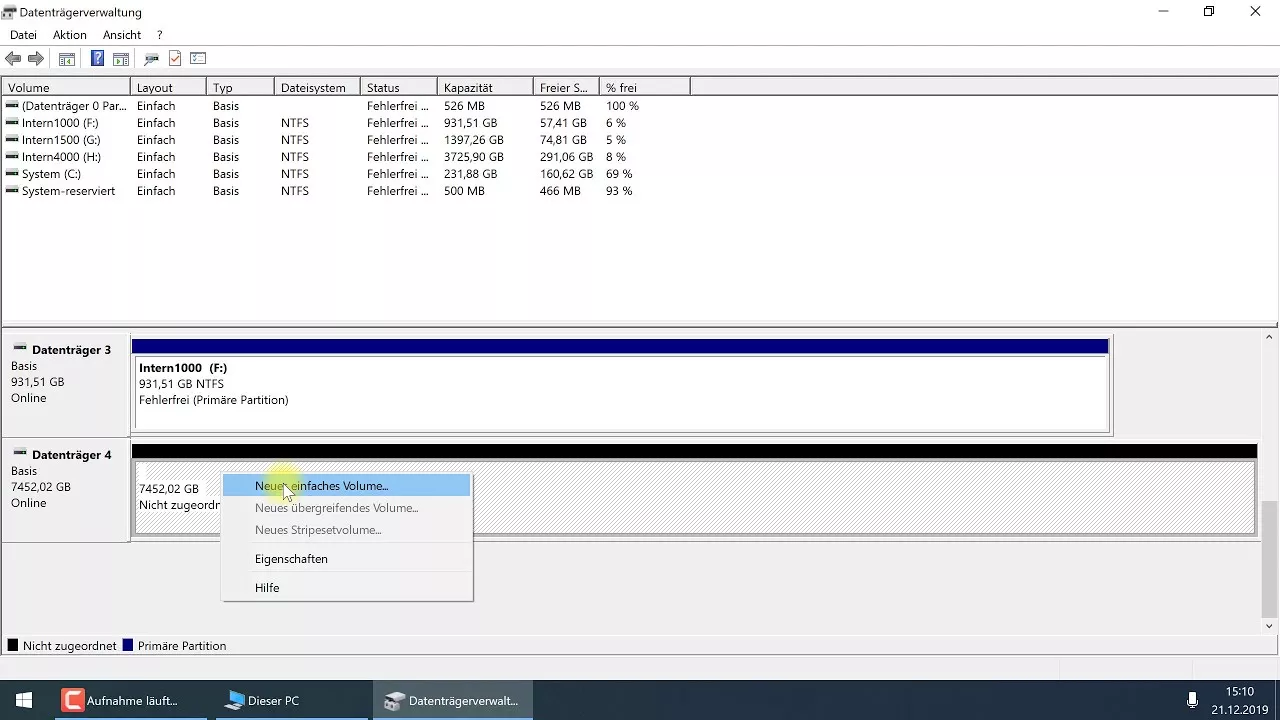This screenshot has width=1280, height=720.
Task: Open Help via the question mark icon
Action: tap(97, 58)
